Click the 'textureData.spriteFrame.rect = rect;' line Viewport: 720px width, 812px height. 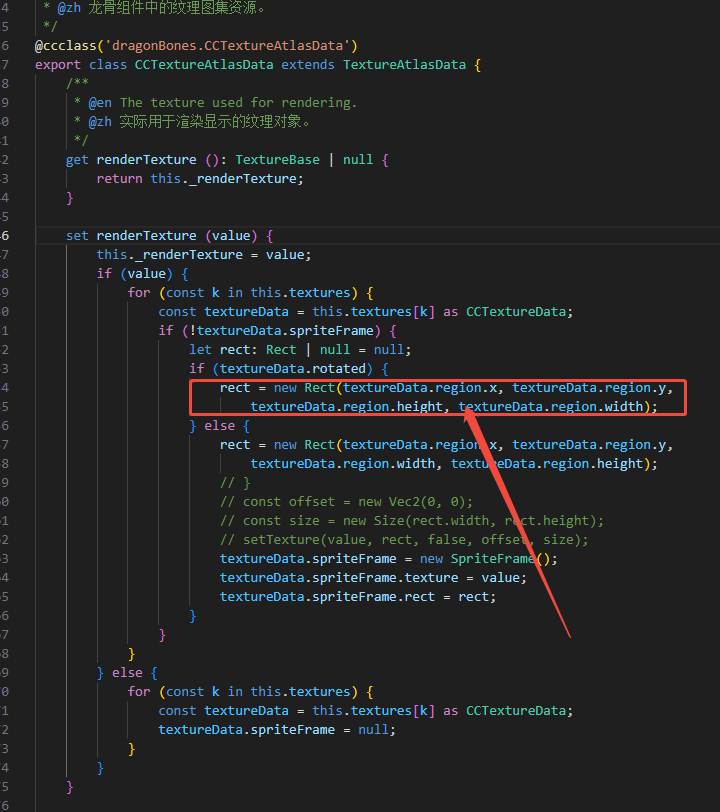click(x=358, y=597)
